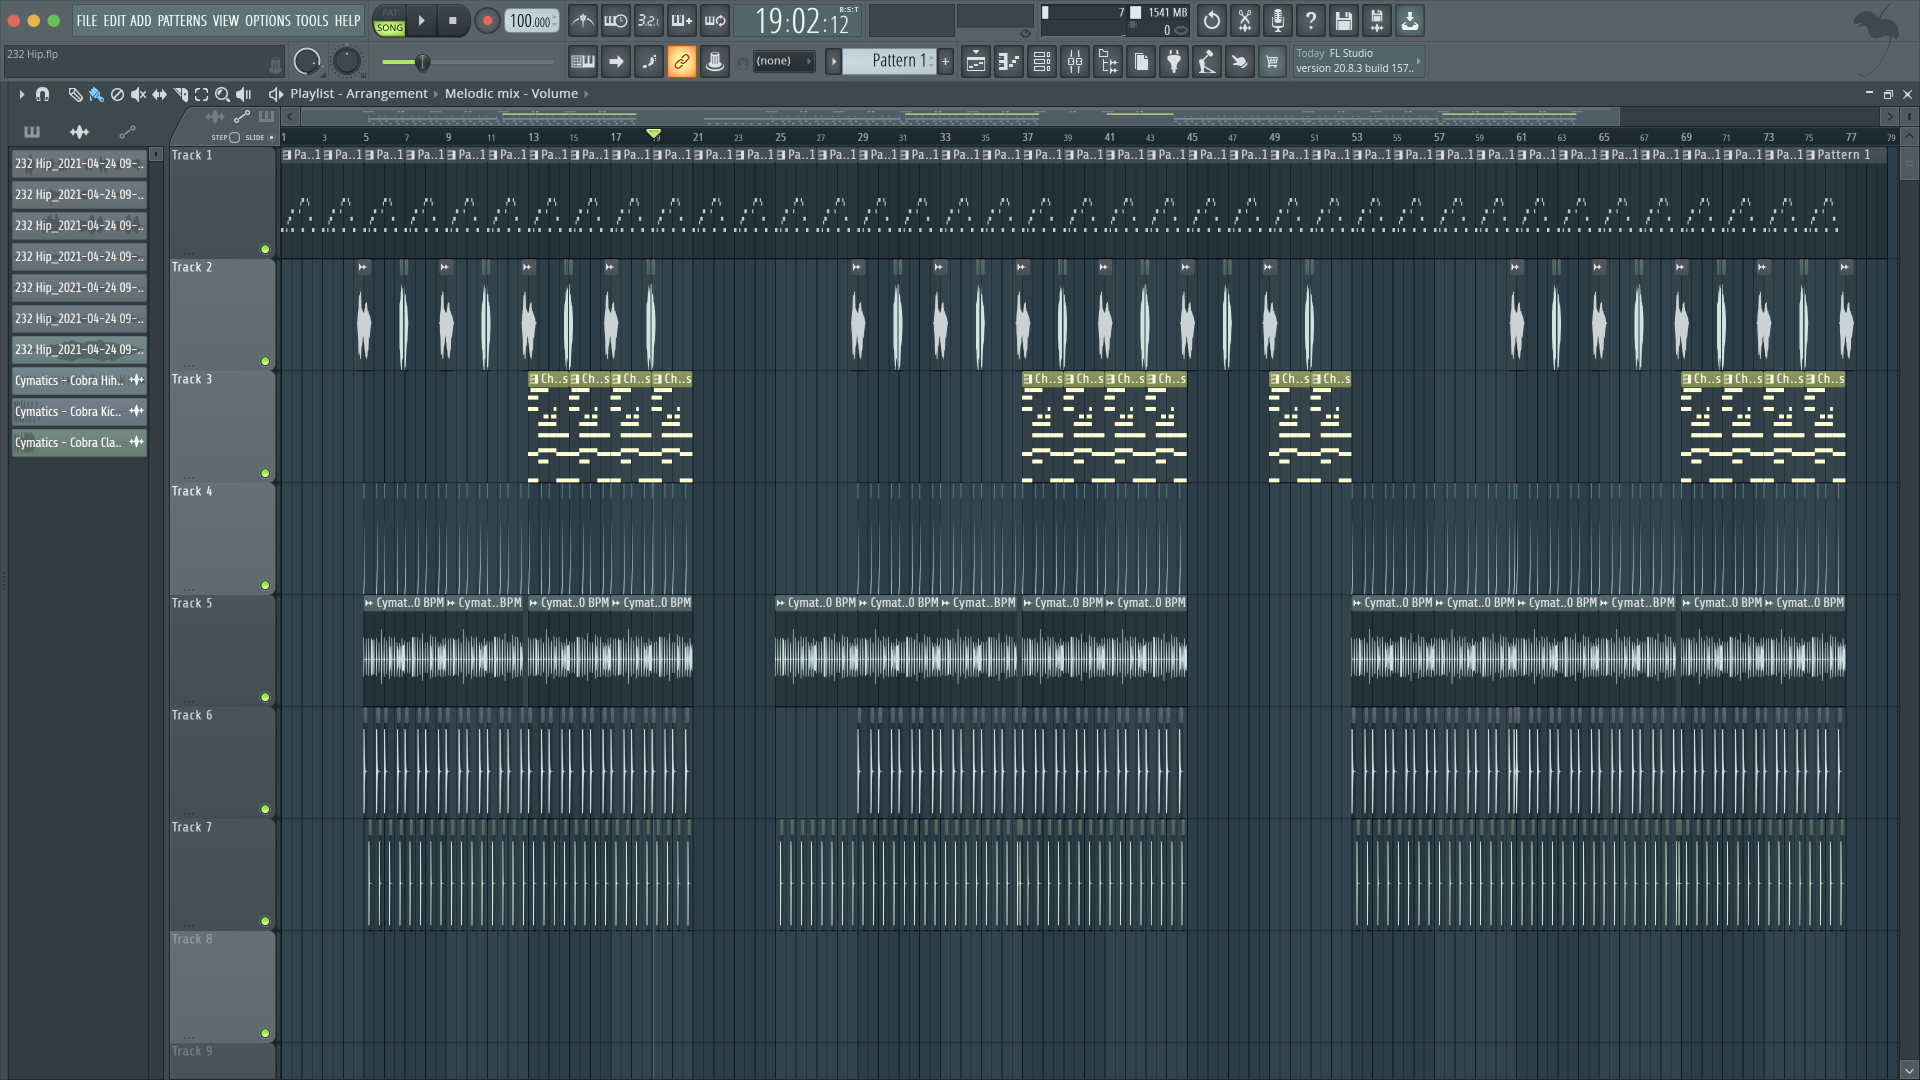Viewport: 1920px width, 1080px height.
Task: Select the Mute tool
Action: coord(138,94)
